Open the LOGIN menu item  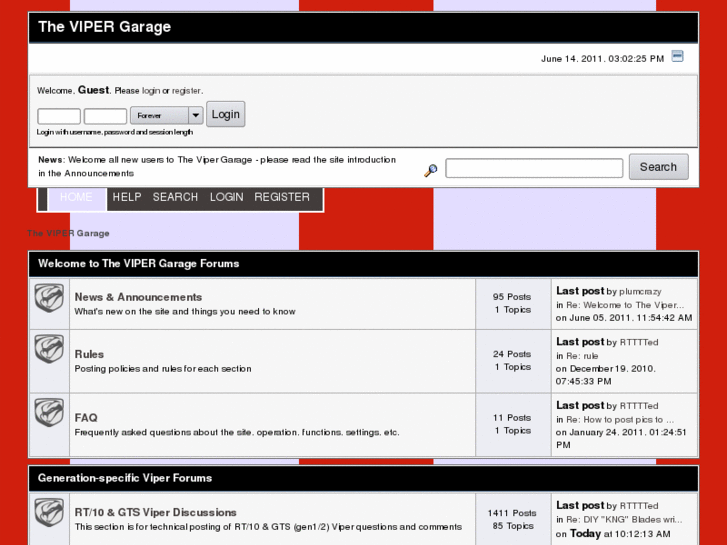tap(226, 197)
